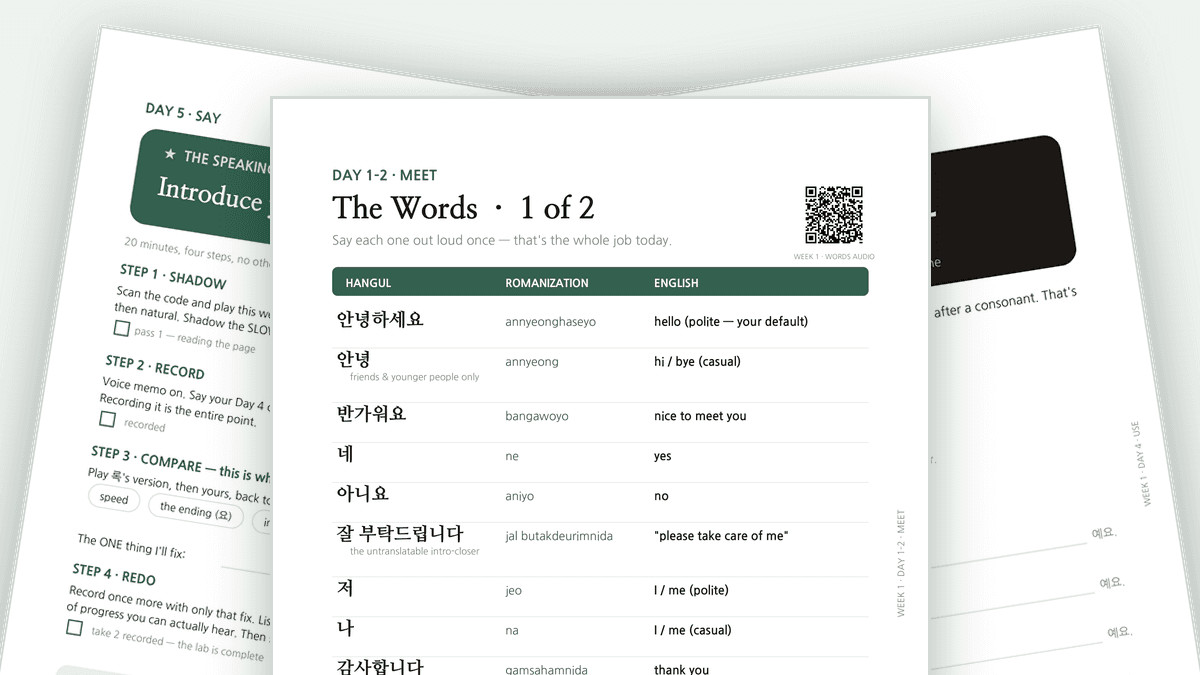
Task: Click the 'The Words · 1 of 2' title
Action: pos(463,208)
